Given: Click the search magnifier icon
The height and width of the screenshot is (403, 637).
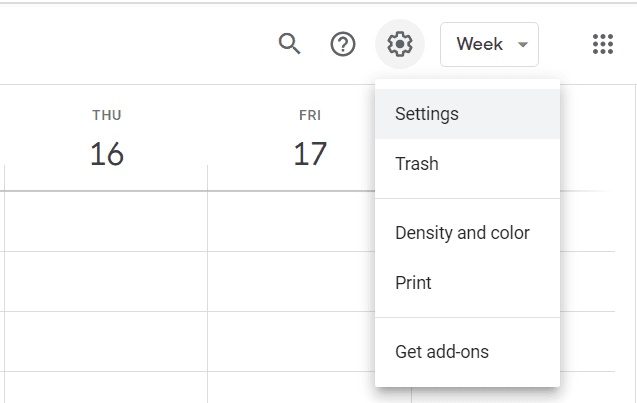Looking at the screenshot, I should pyautogui.click(x=290, y=44).
